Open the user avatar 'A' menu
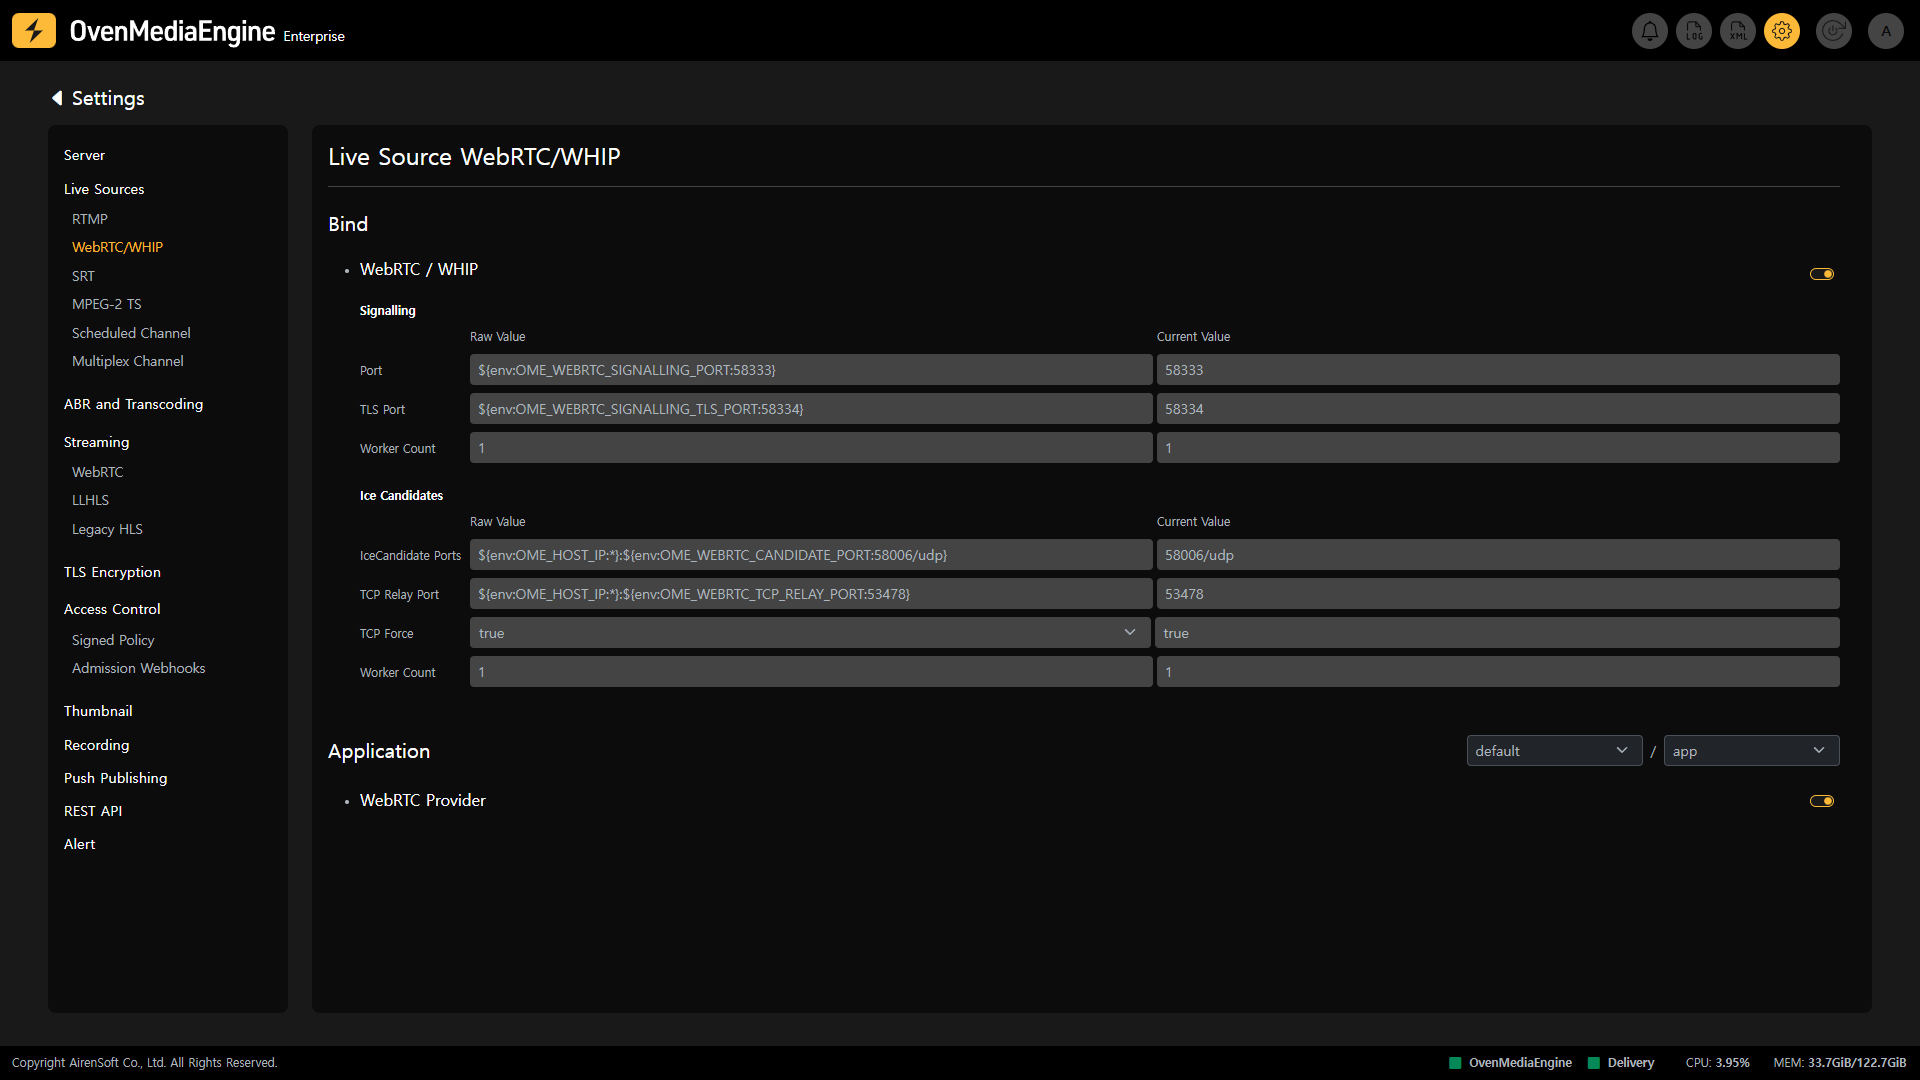This screenshot has width=1920, height=1080. (1886, 31)
